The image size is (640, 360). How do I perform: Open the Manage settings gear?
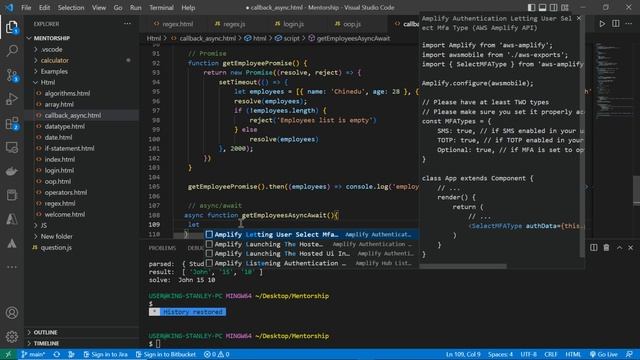tap(12, 336)
